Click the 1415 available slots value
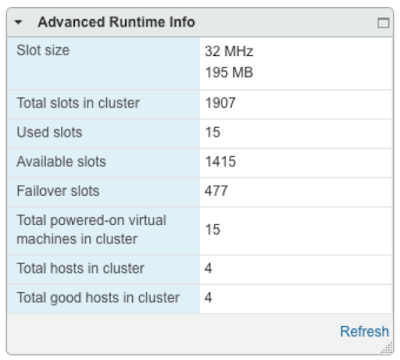The image size is (400, 360). coord(220,162)
